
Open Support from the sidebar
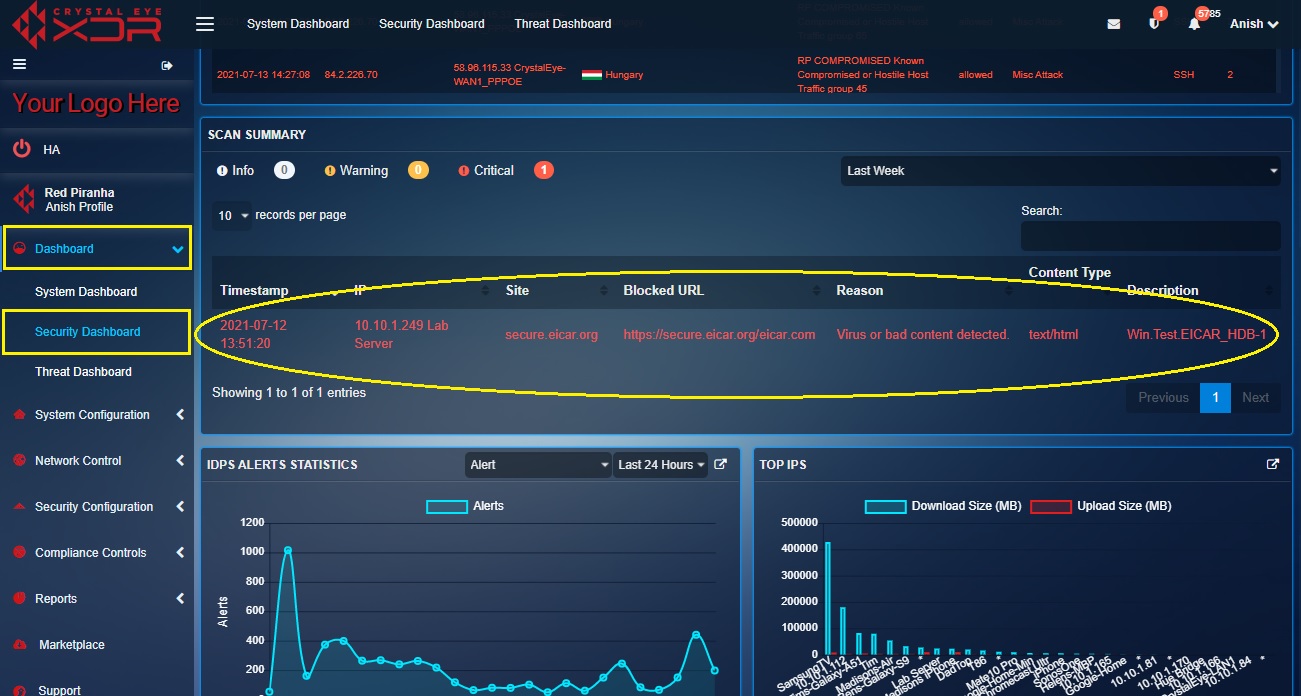coord(60,689)
